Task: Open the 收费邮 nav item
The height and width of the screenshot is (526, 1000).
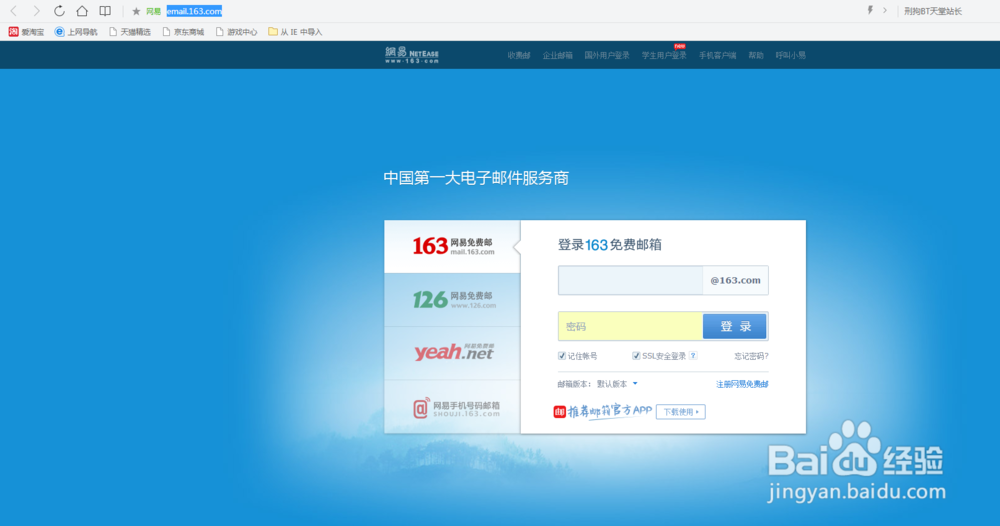Action: click(518, 55)
